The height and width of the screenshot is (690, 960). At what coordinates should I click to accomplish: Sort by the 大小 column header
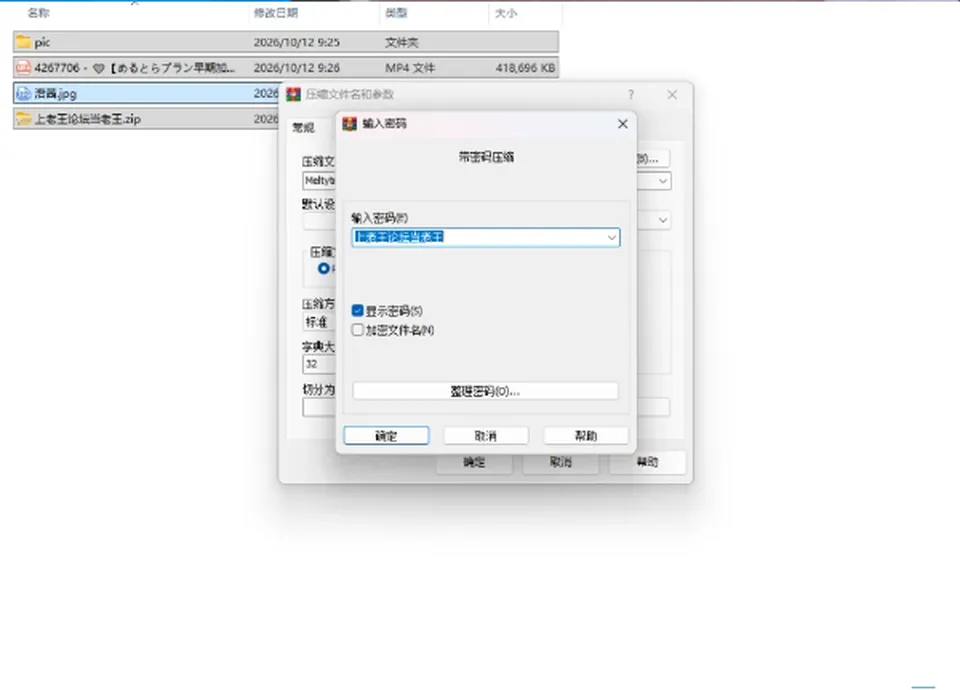506,13
